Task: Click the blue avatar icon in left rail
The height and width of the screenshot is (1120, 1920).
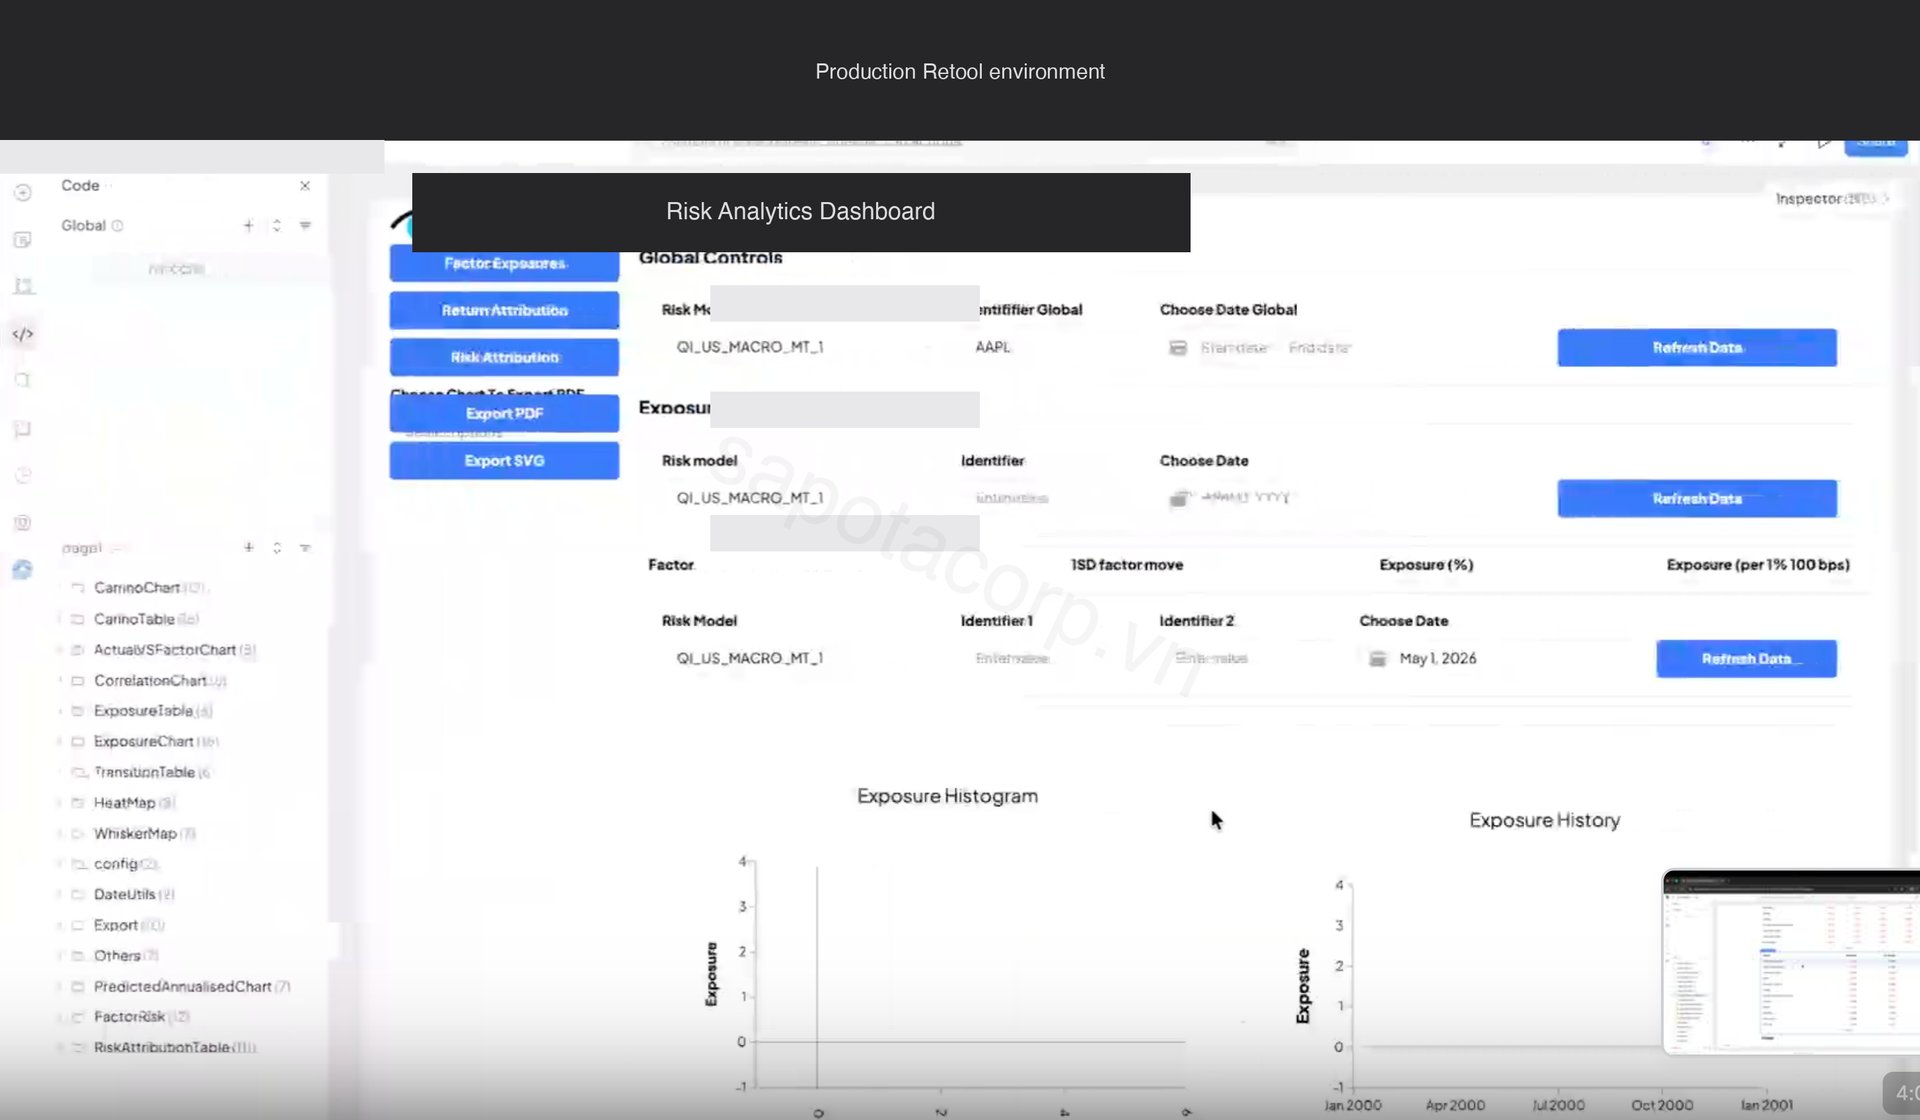Action: 23,570
